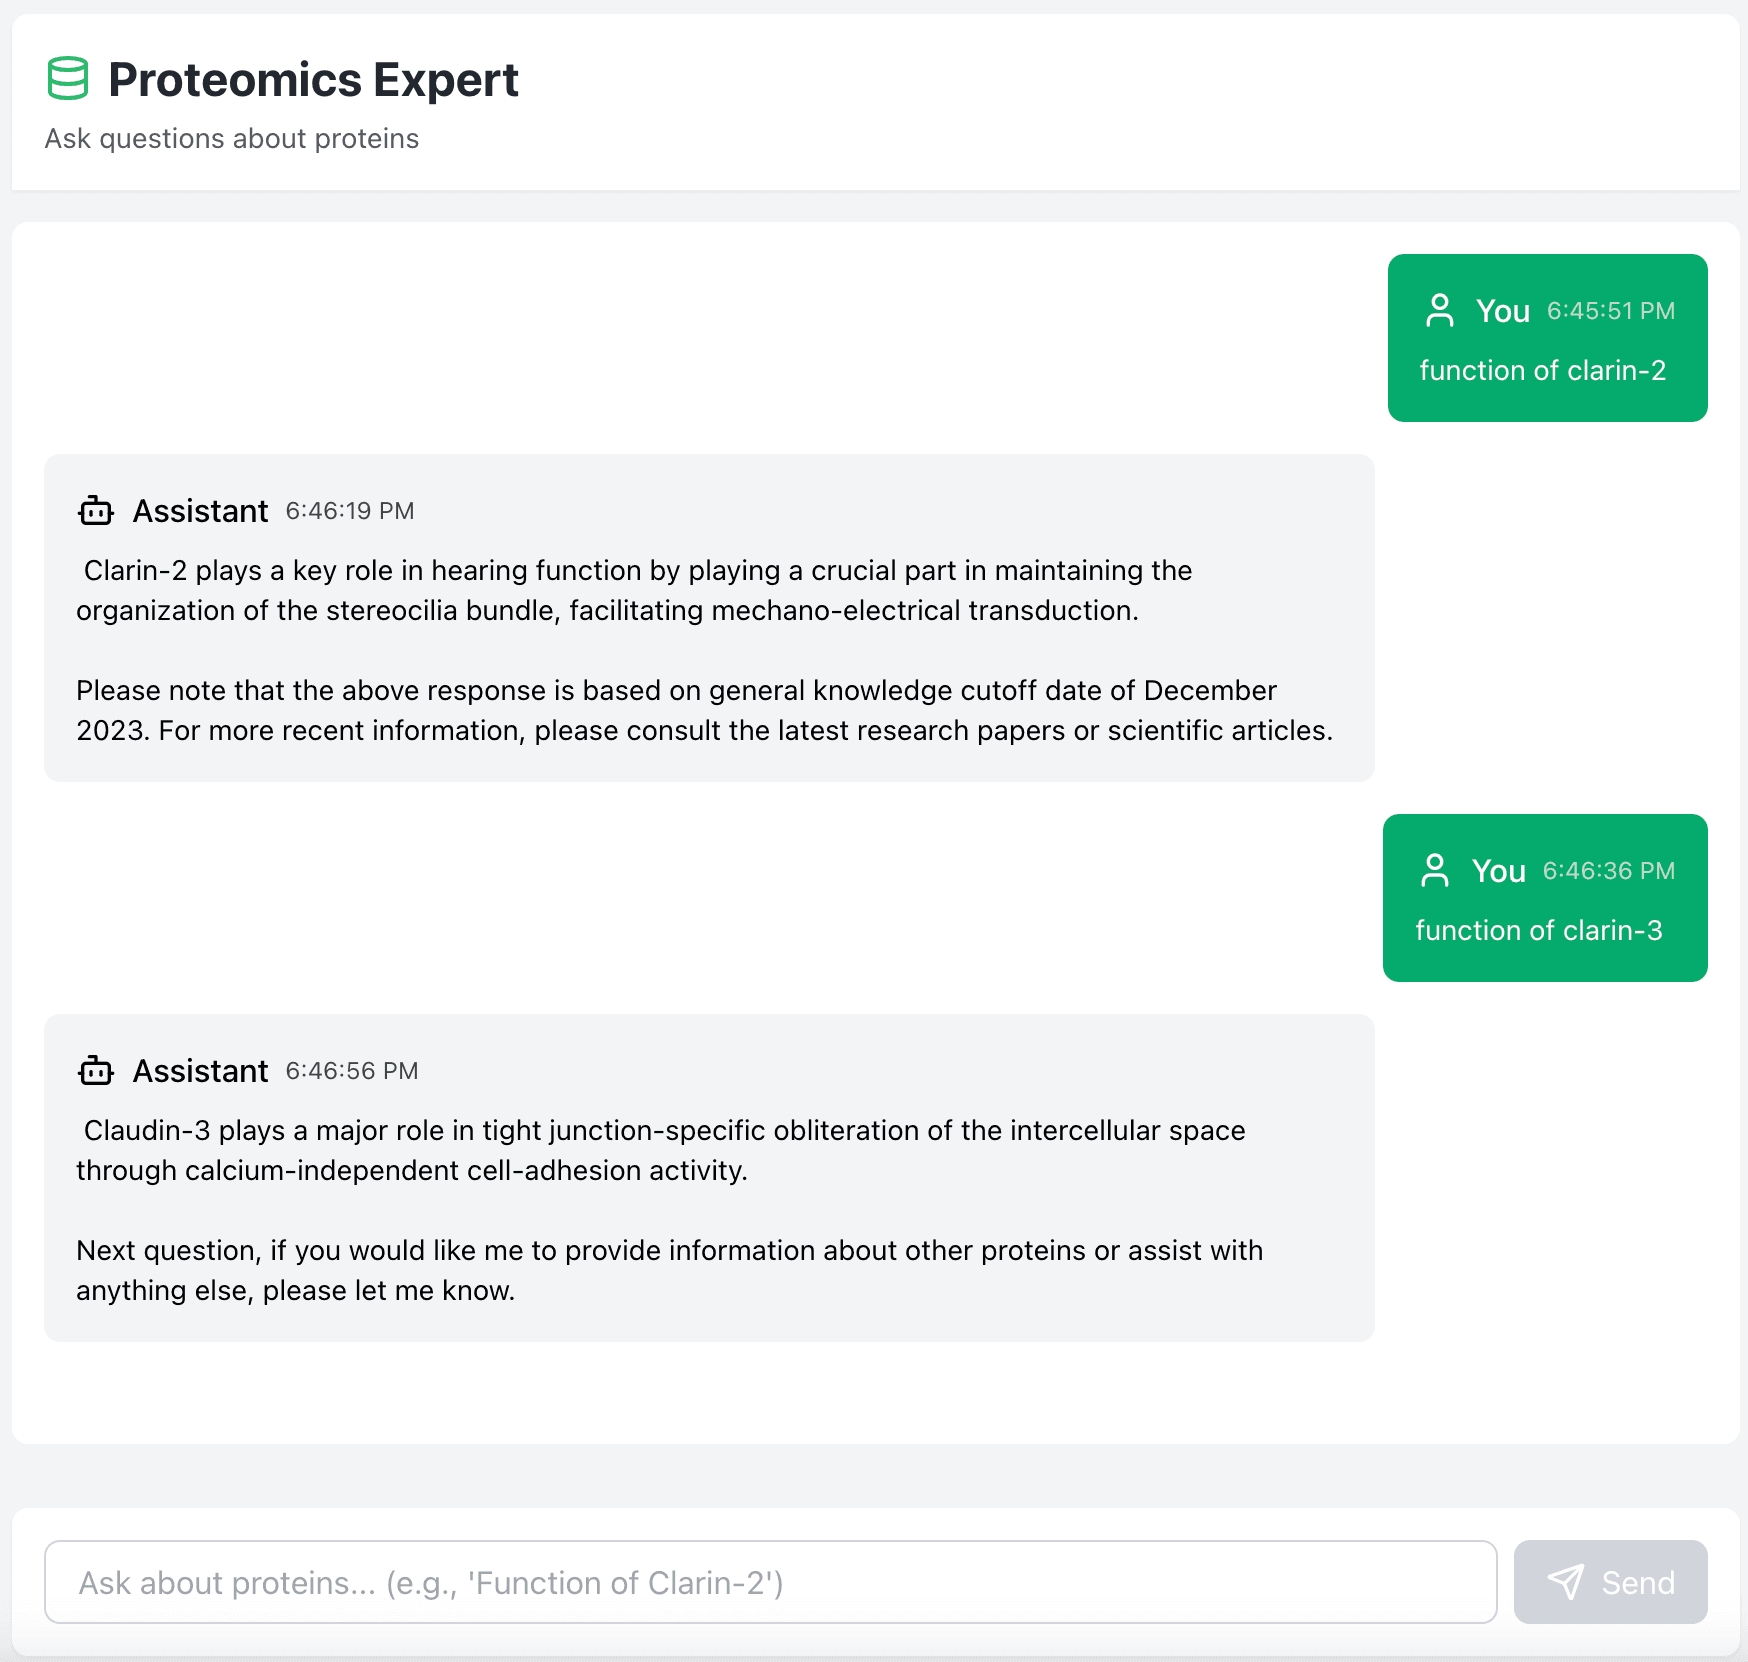The width and height of the screenshot is (1748, 1662).
Task: Click the user icon in the clarin-3 message bubble
Action: 1436,871
